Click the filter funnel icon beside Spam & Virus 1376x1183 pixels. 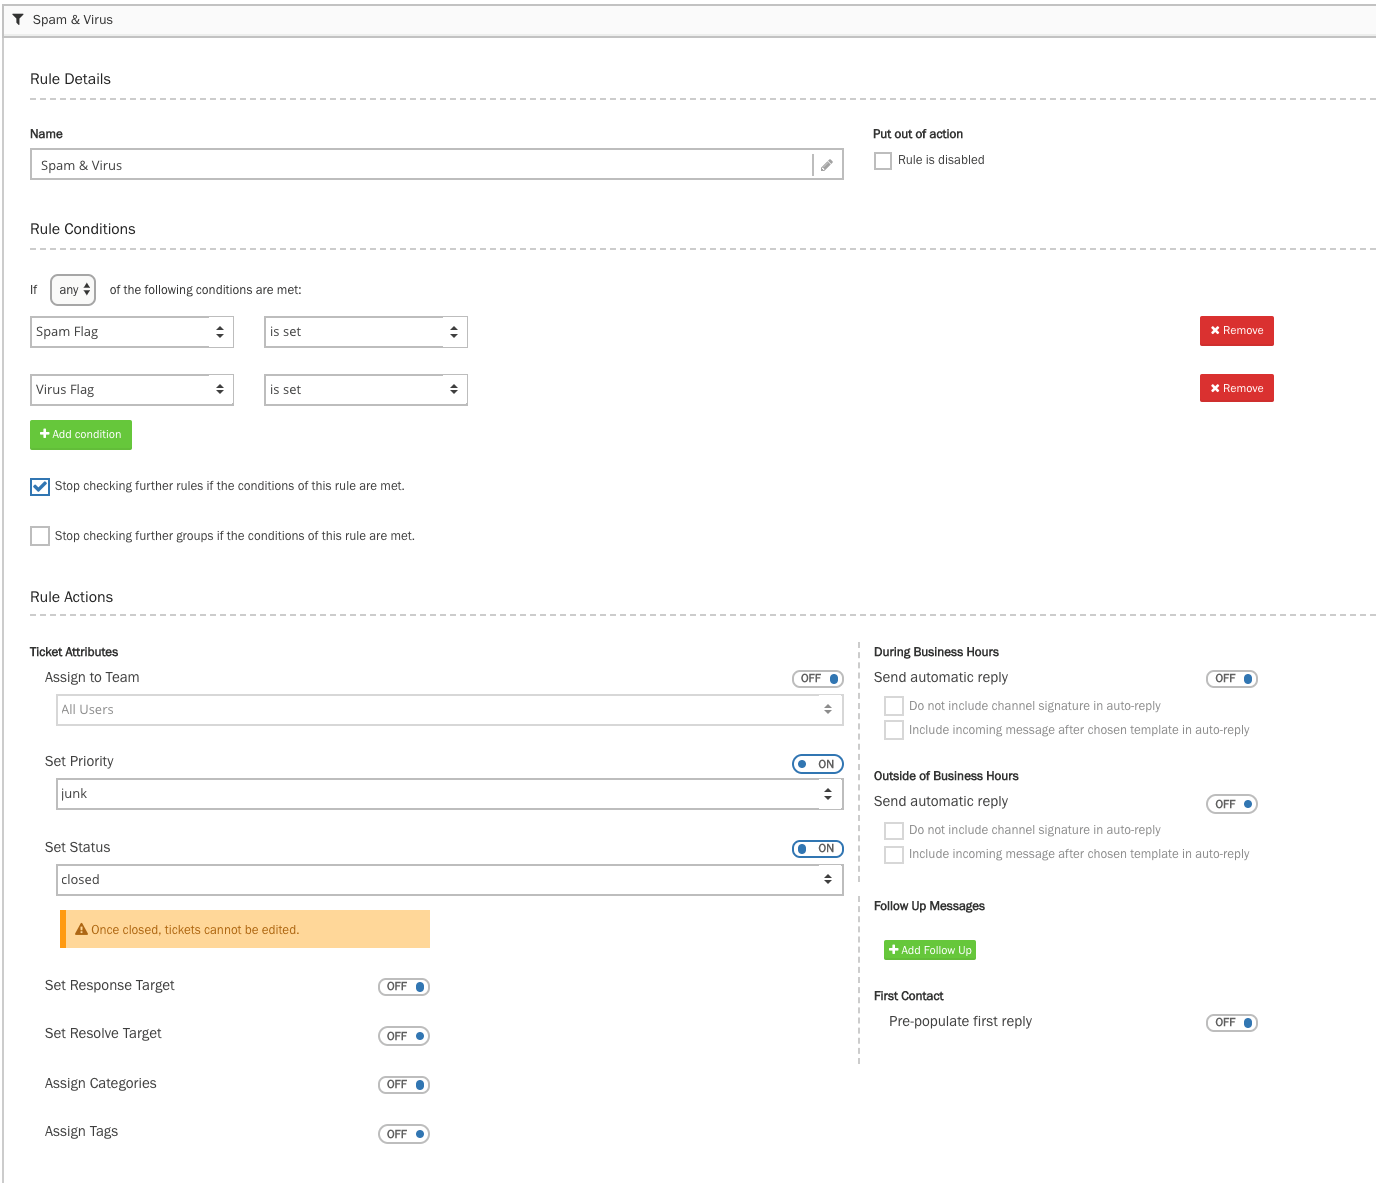pyautogui.click(x=18, y=19)
